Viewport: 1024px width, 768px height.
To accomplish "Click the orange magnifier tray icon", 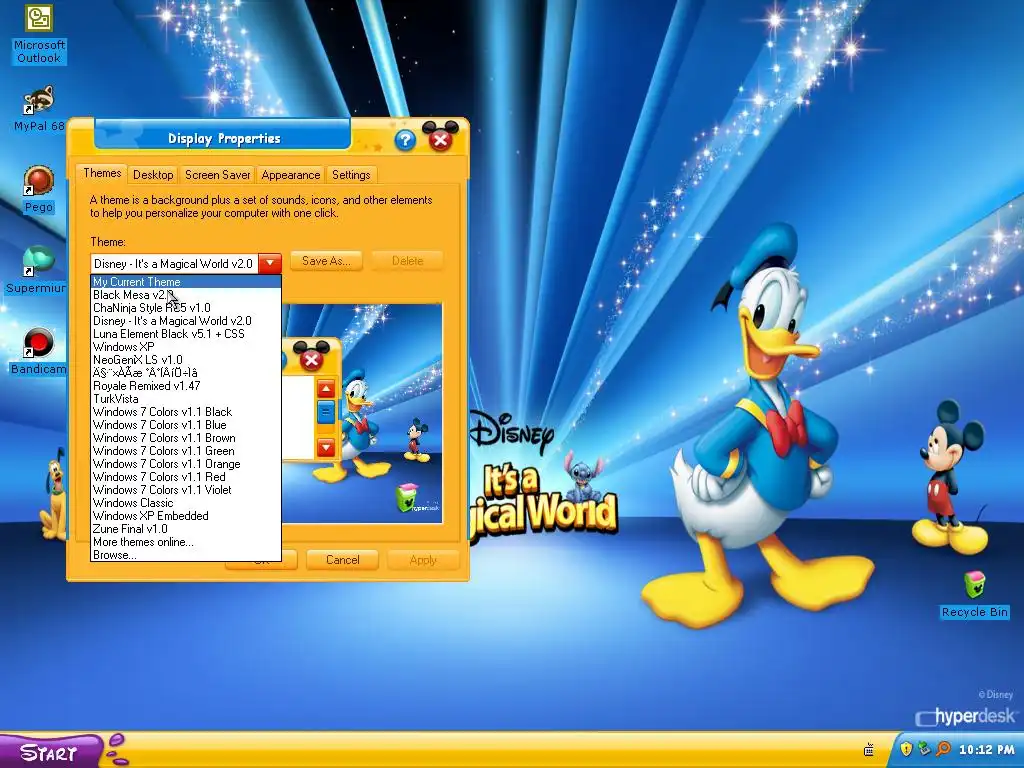I will (x=943, y=749).
